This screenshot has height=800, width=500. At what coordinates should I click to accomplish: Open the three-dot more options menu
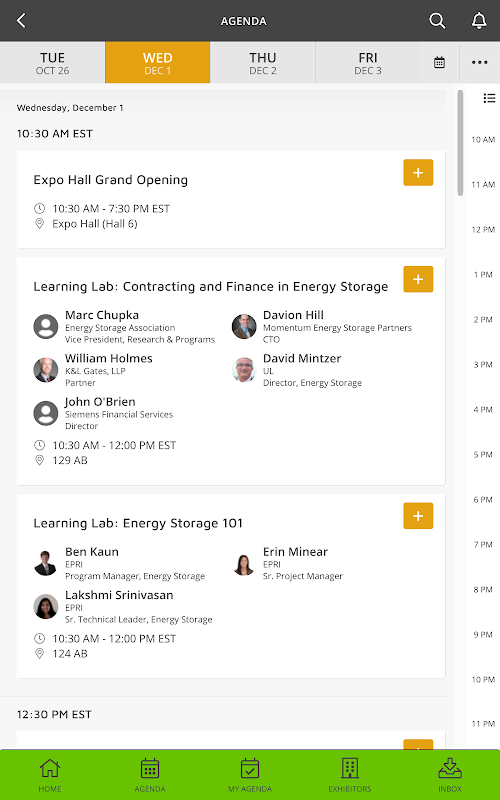click(x=480, y=62)
